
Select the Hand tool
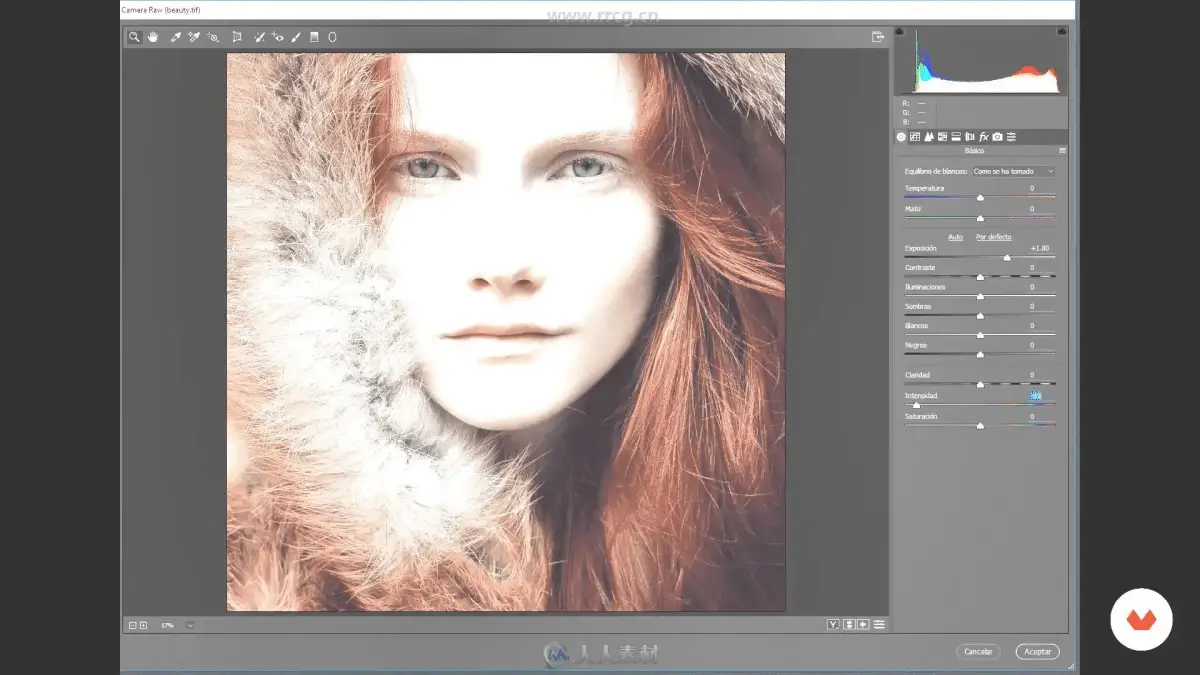(x=153, y=37)
